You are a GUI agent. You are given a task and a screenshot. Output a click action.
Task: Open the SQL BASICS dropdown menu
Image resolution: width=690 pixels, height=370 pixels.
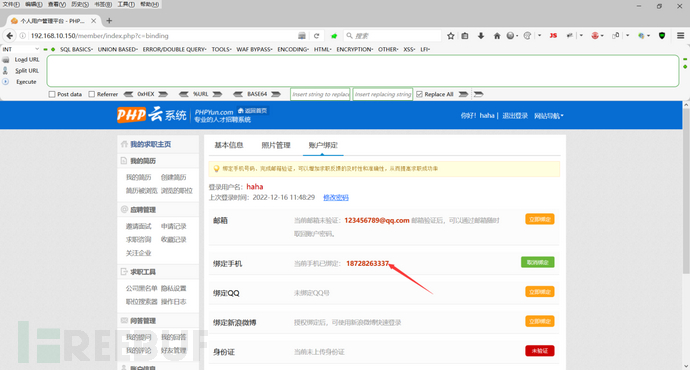pyautogui.click(x=76, y=49)
